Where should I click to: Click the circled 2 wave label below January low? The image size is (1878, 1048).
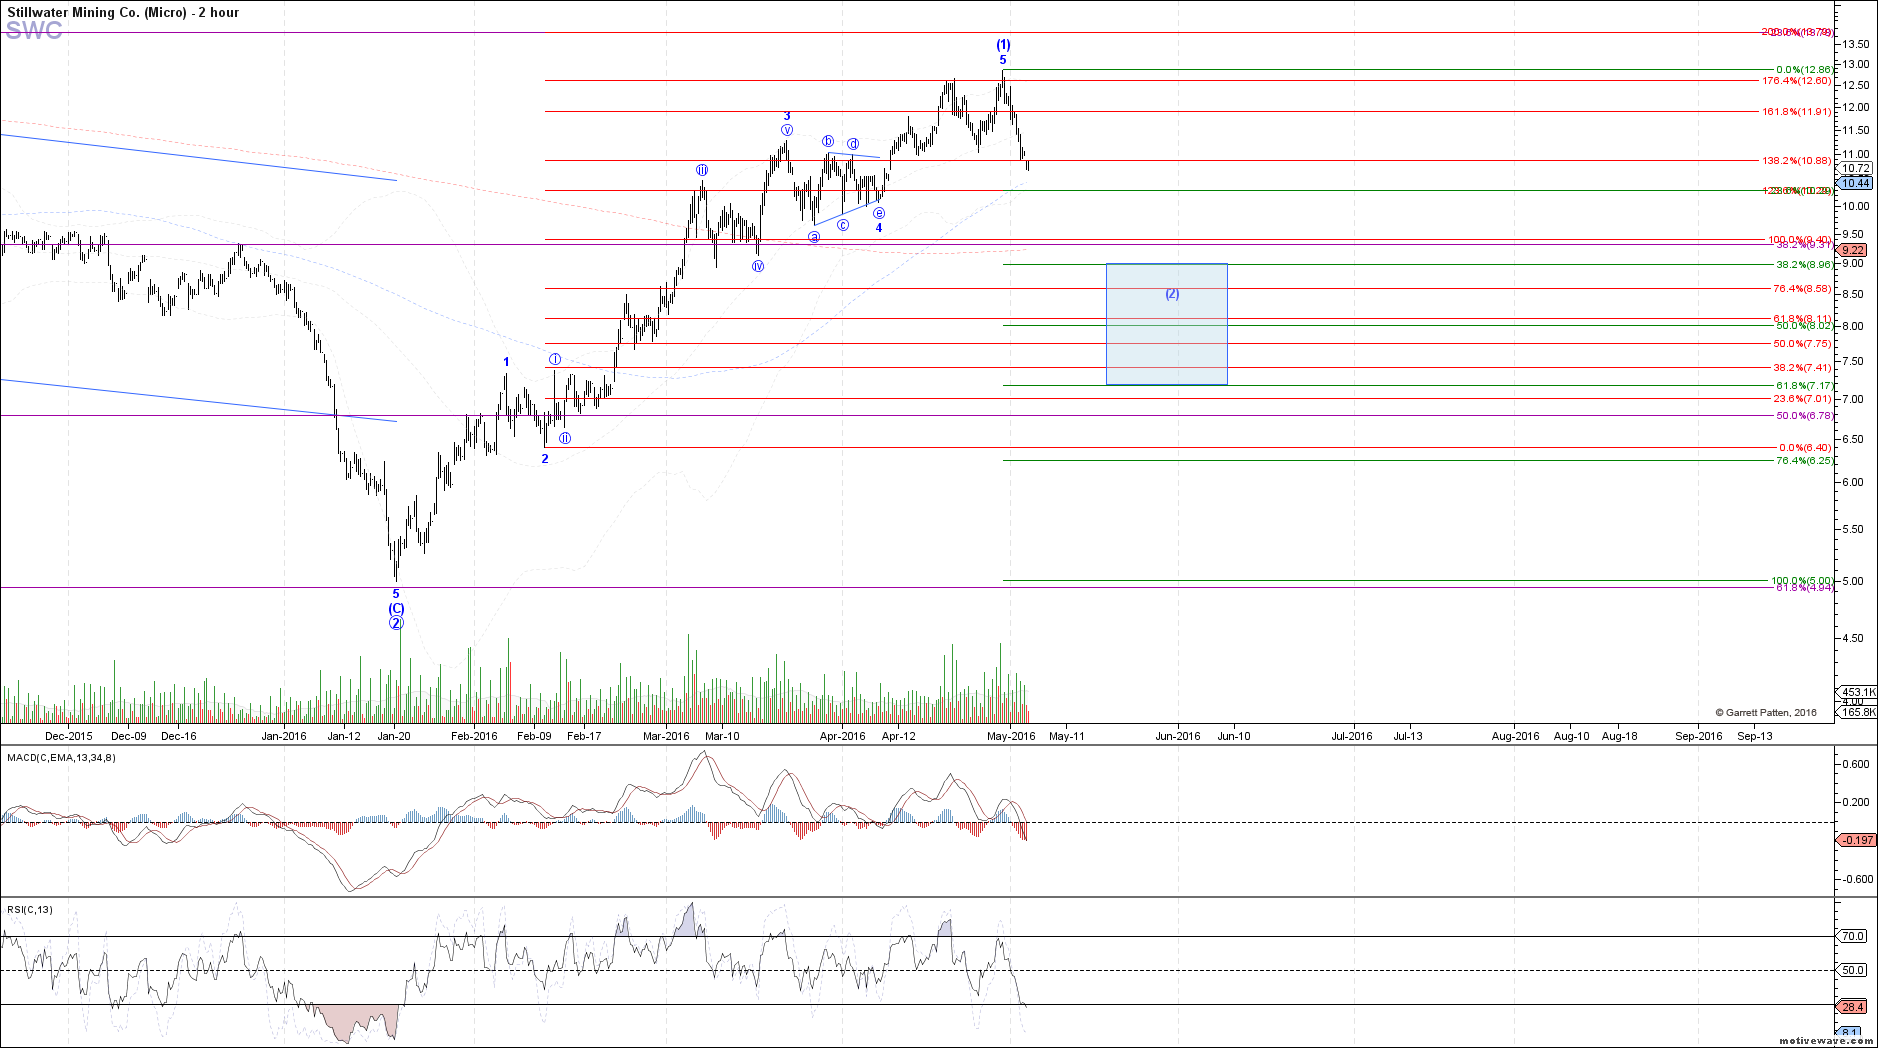click(x=396, y=623)
